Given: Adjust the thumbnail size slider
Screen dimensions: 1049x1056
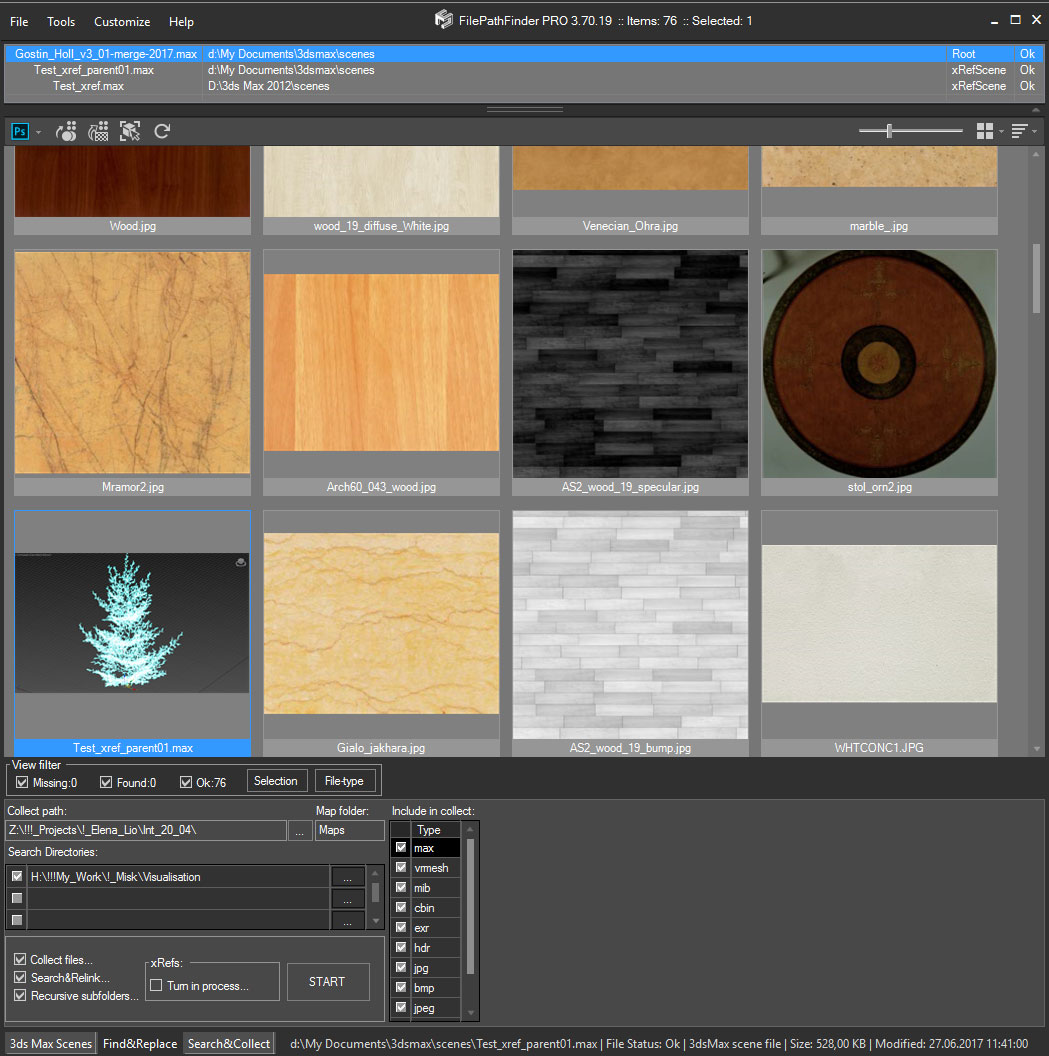Looking at the screenshot, I should (889, 131).
